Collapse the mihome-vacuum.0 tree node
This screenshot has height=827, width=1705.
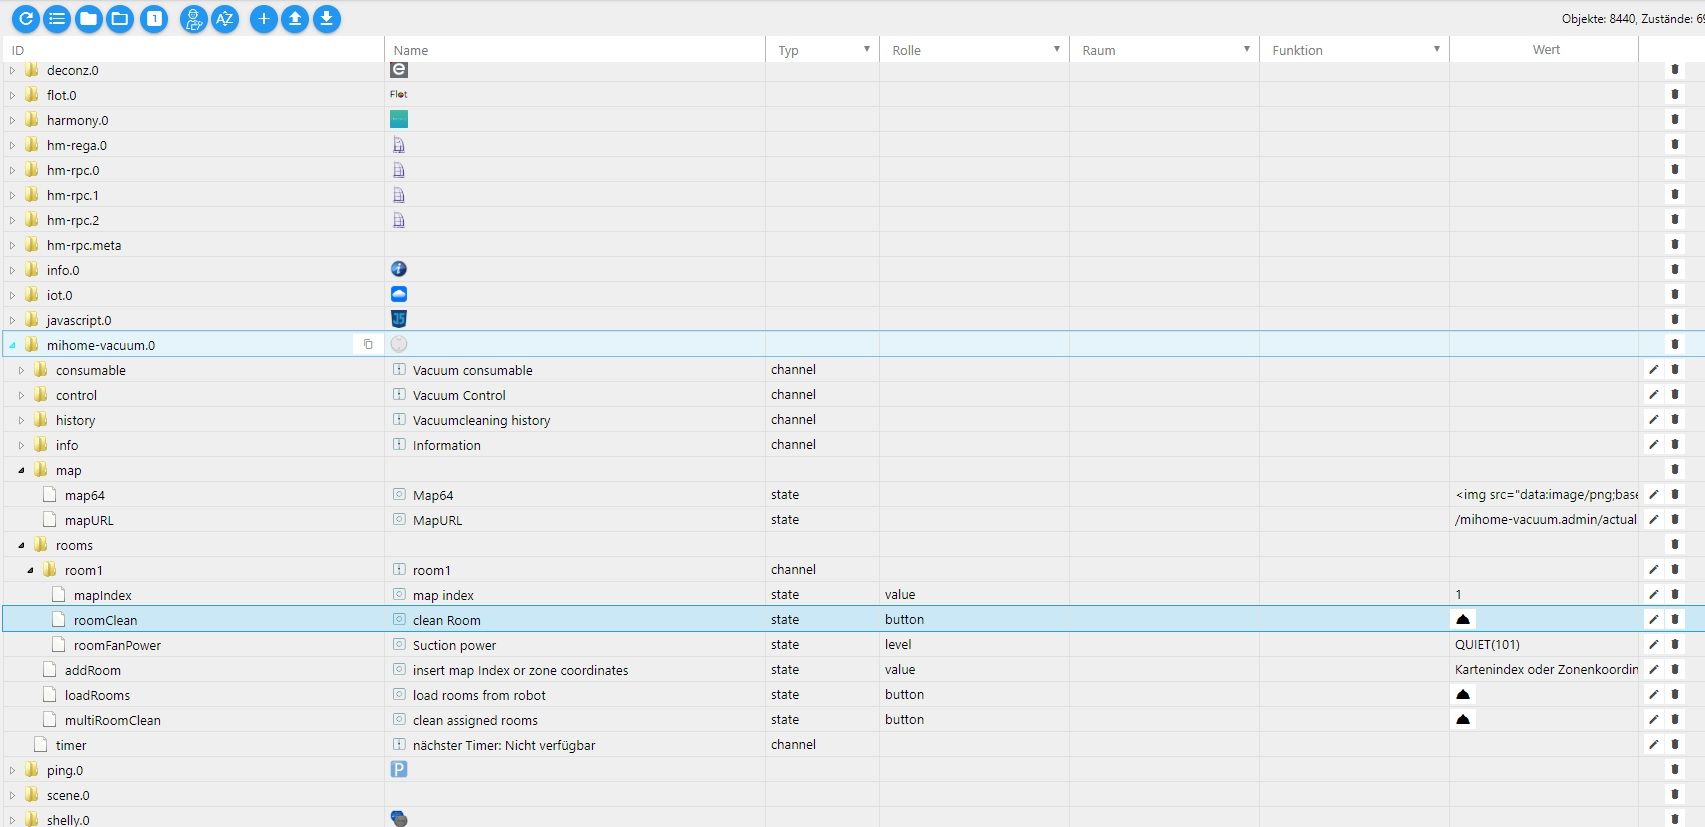[x=12, y=345]
